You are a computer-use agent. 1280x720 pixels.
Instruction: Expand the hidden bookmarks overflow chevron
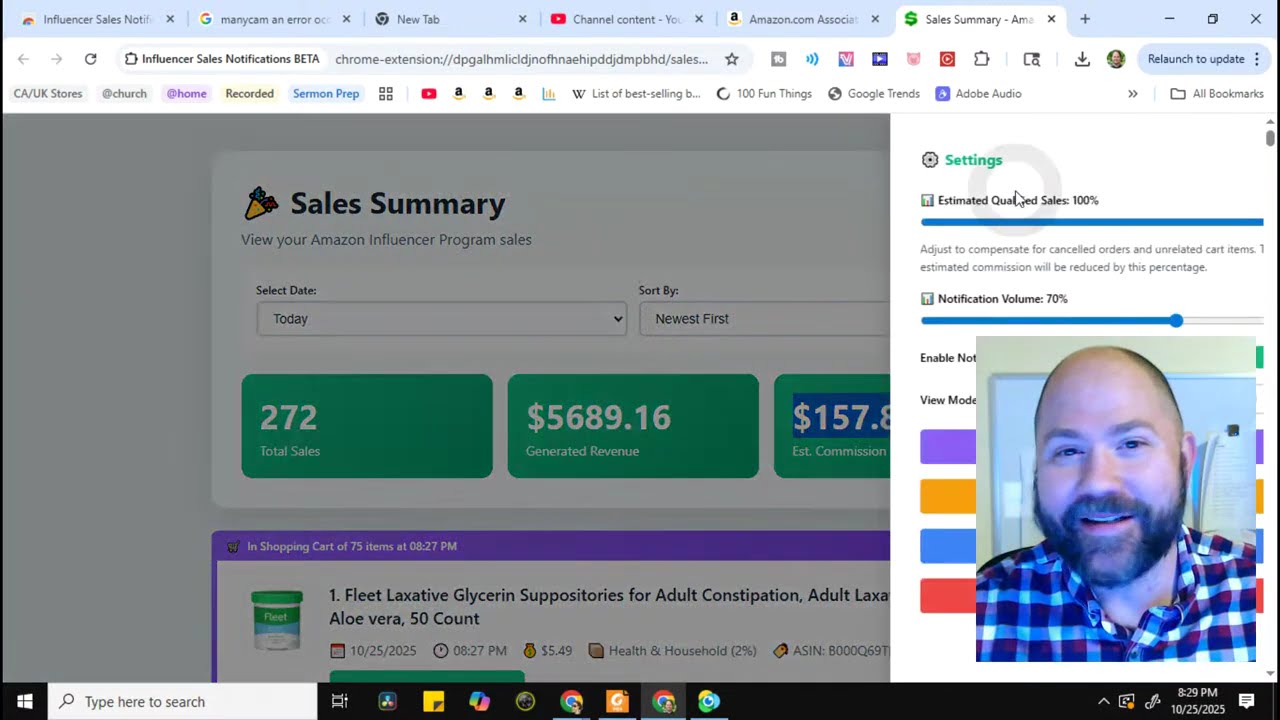pyautogui.click(x=1133, y=94)
